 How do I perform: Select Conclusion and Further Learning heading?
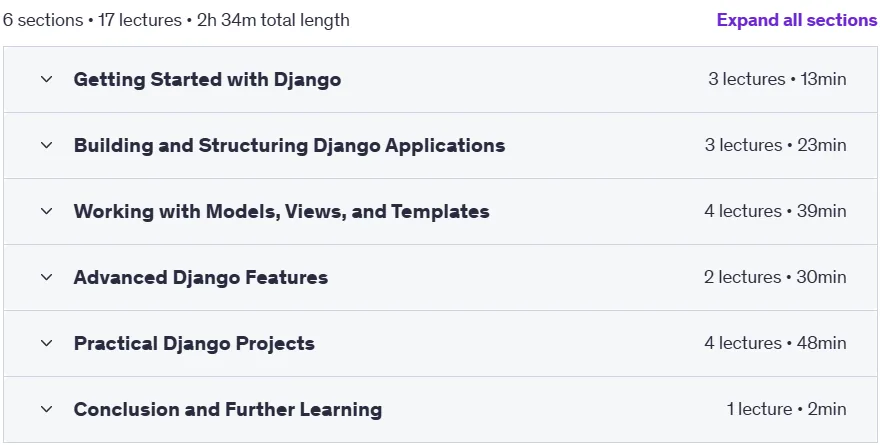(x=227, y=409)
